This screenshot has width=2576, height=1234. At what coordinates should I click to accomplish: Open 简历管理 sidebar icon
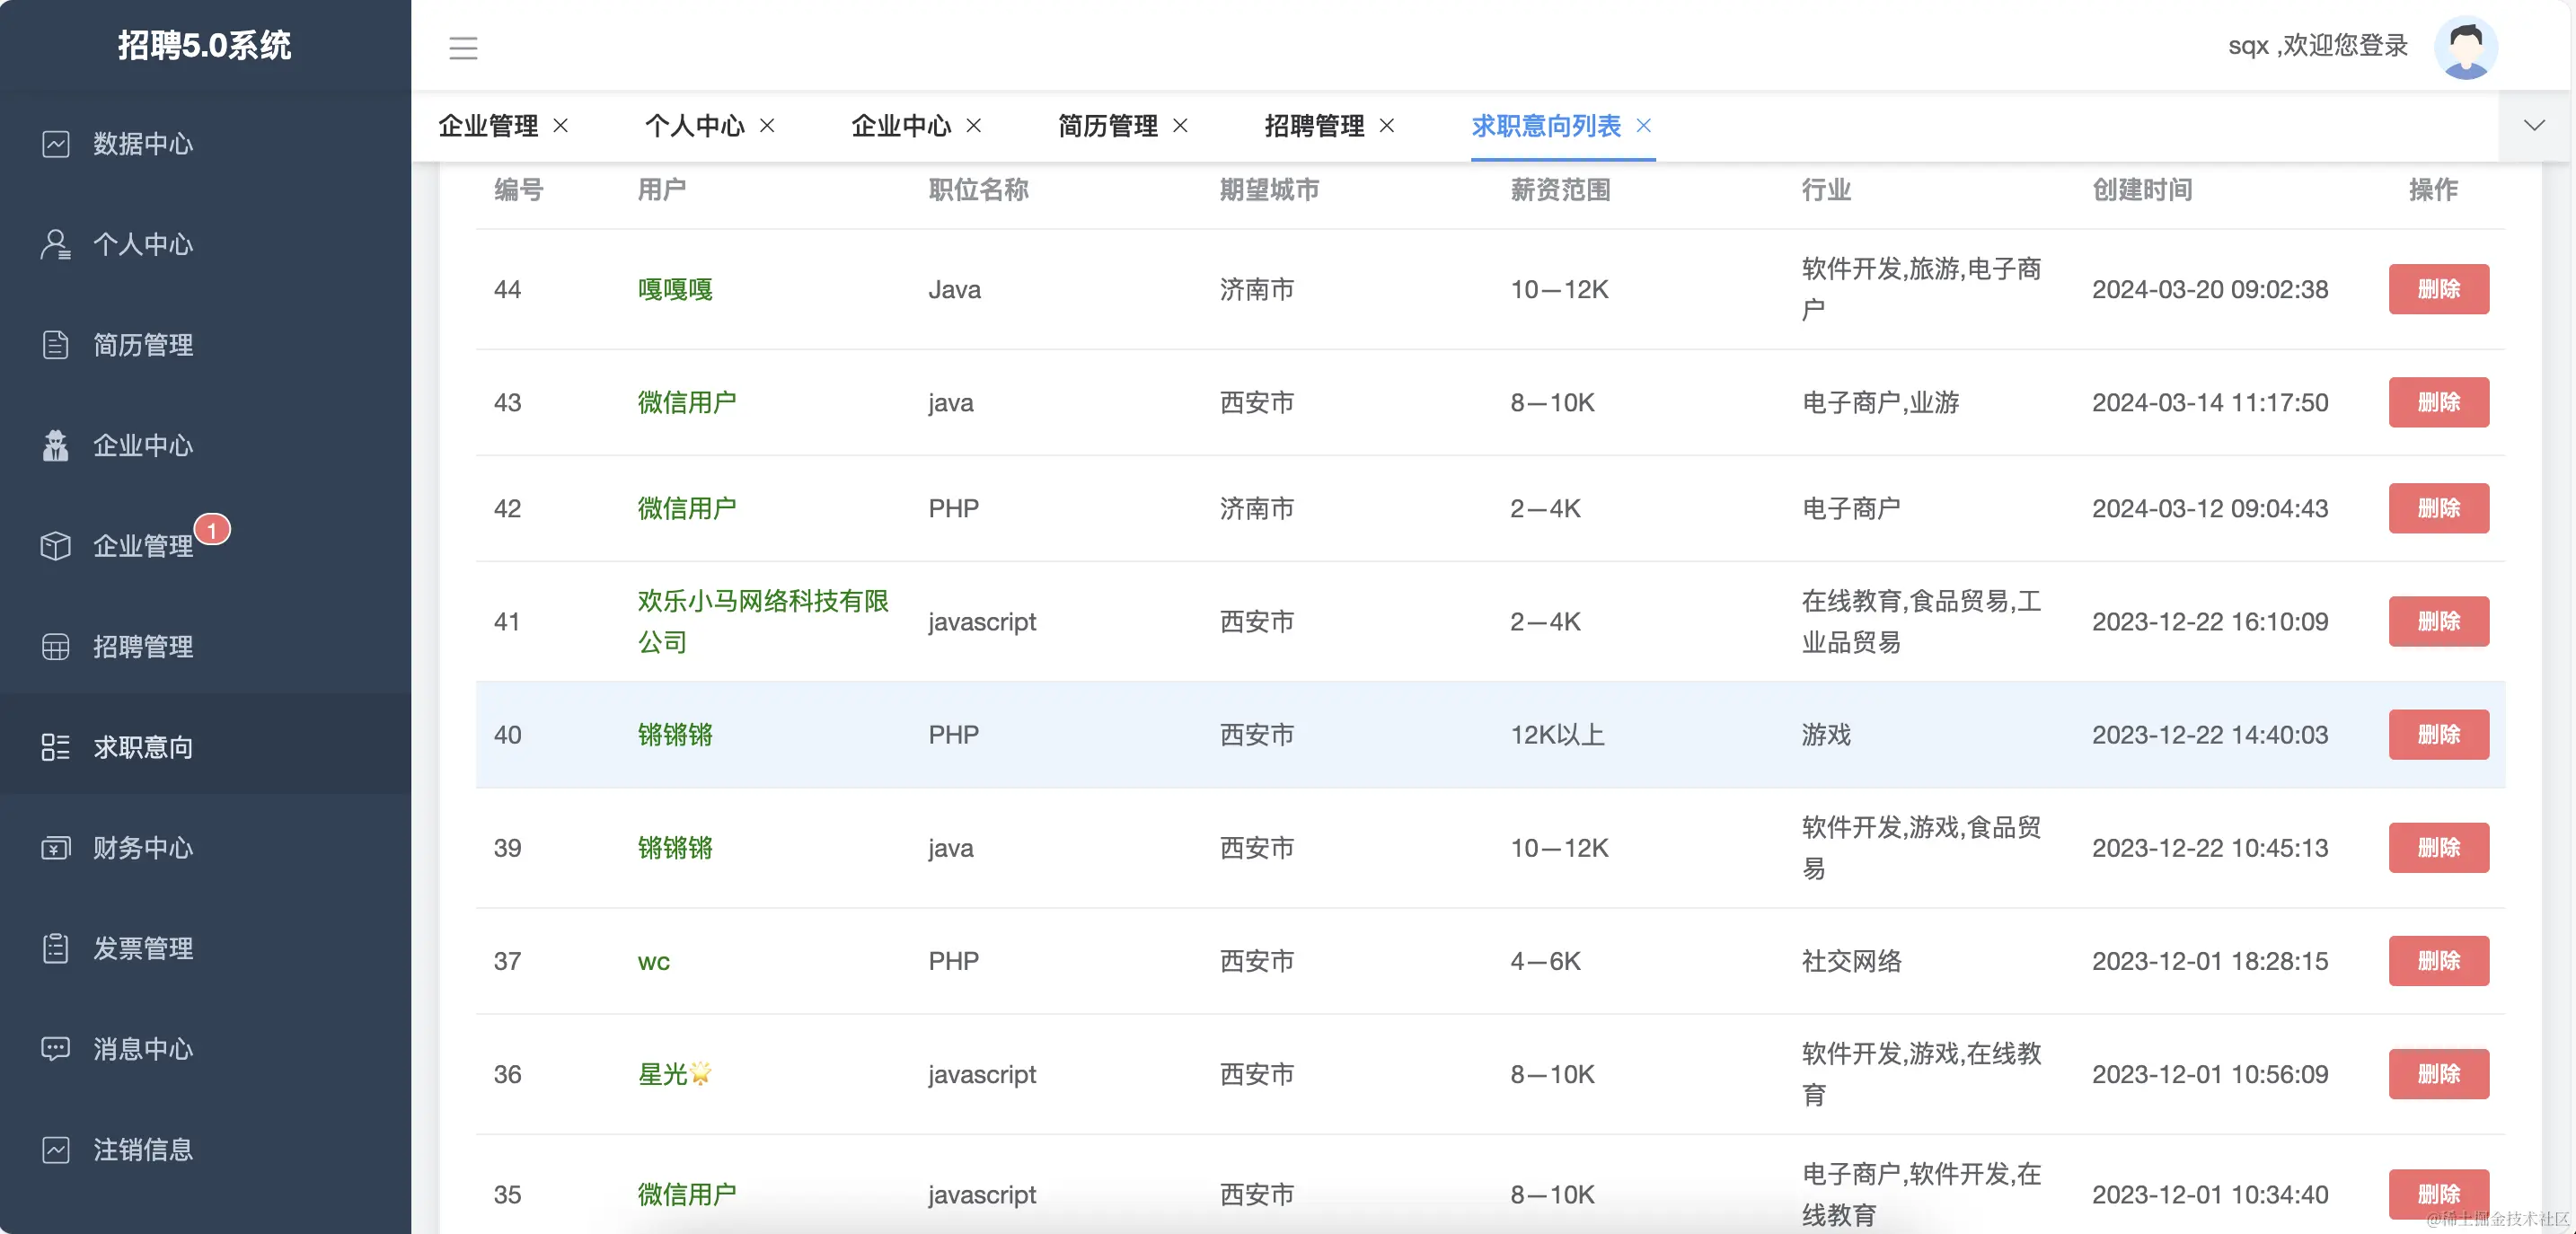click(55, 345)
